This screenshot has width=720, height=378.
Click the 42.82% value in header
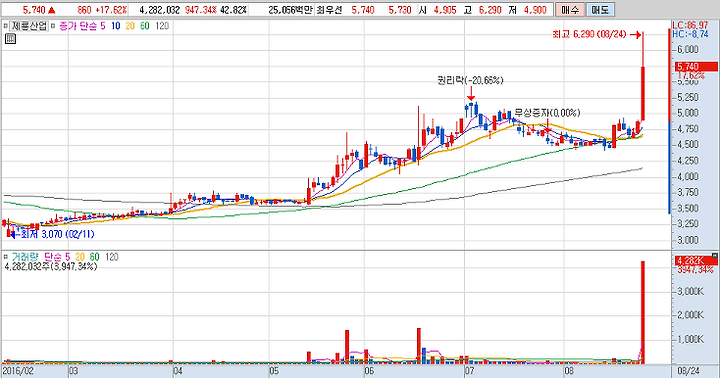pos(233,10)
